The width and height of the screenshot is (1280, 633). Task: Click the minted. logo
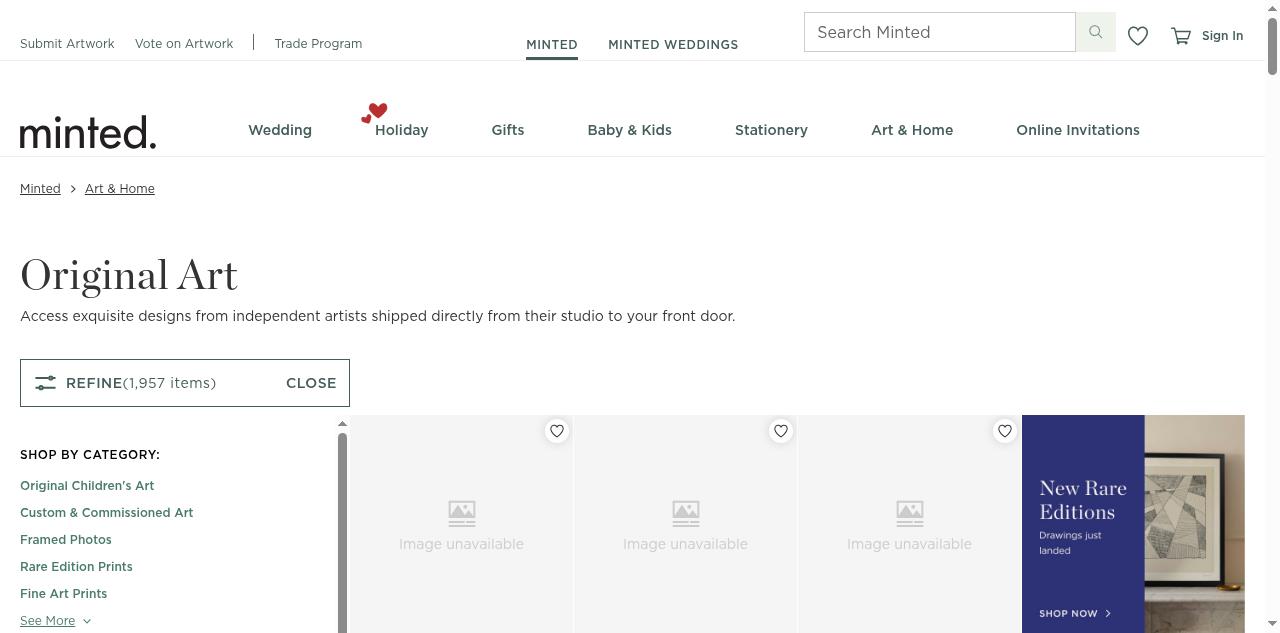pyautogui.click(x=88, y=132)
